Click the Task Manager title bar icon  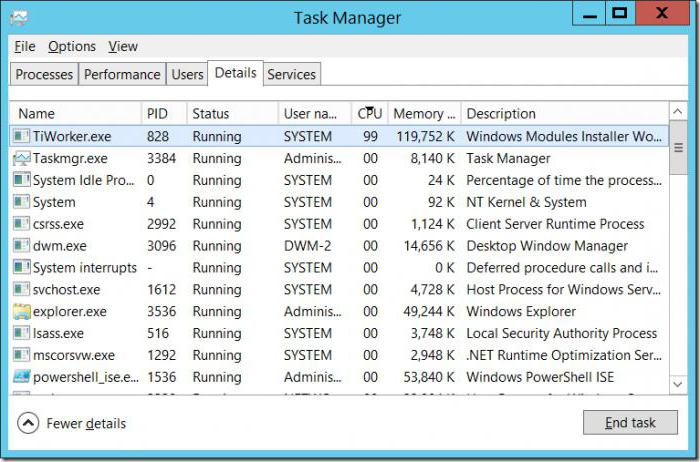click(x=20, y=18)
